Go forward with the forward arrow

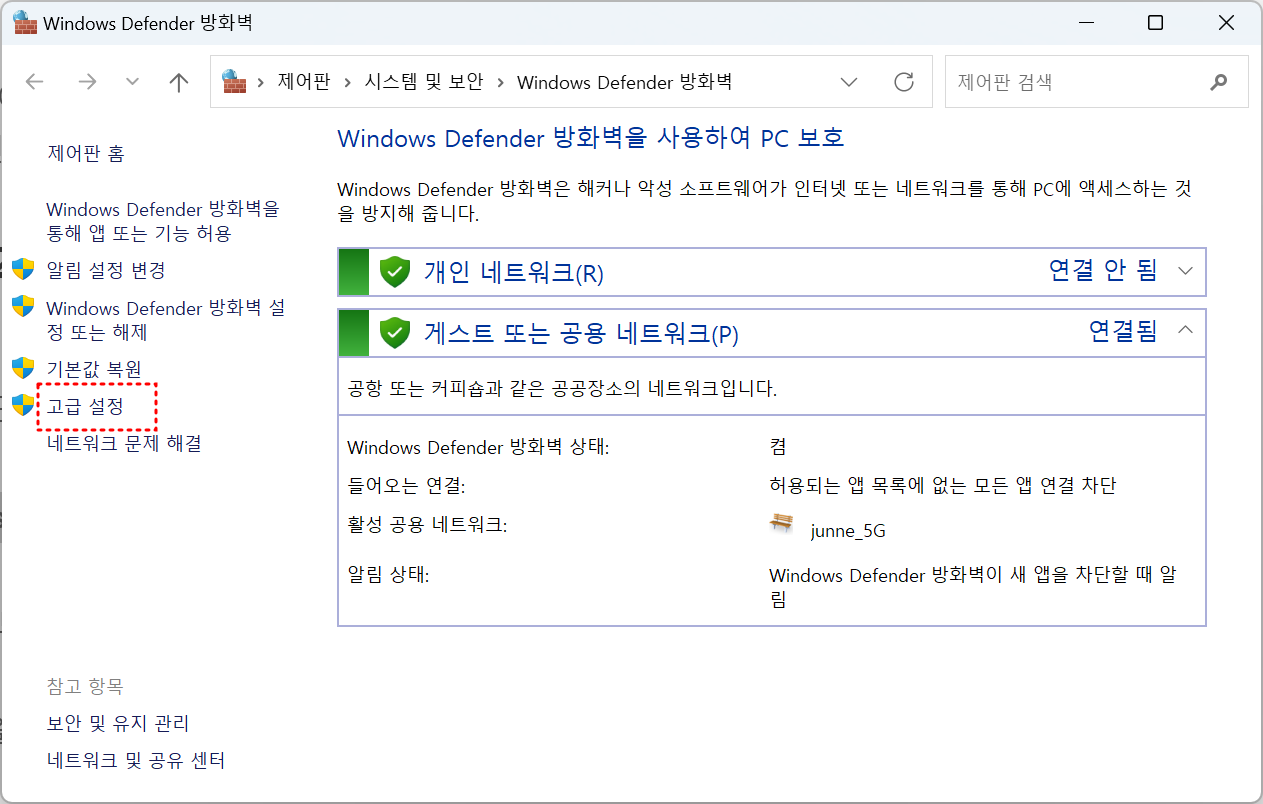click(87, 82)
